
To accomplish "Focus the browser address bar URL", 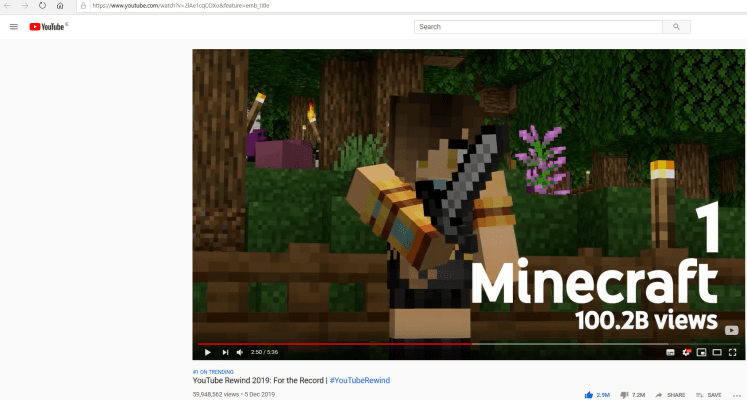I will pos(181,6).
